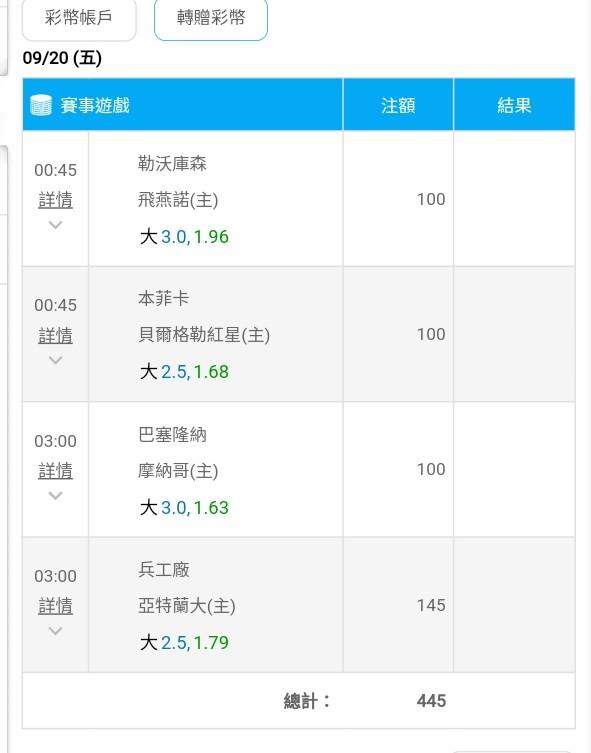Select the 大 3.0, 1.96 bet line
The height and width of the screenshot is (753, 591).
click(184, 237)
